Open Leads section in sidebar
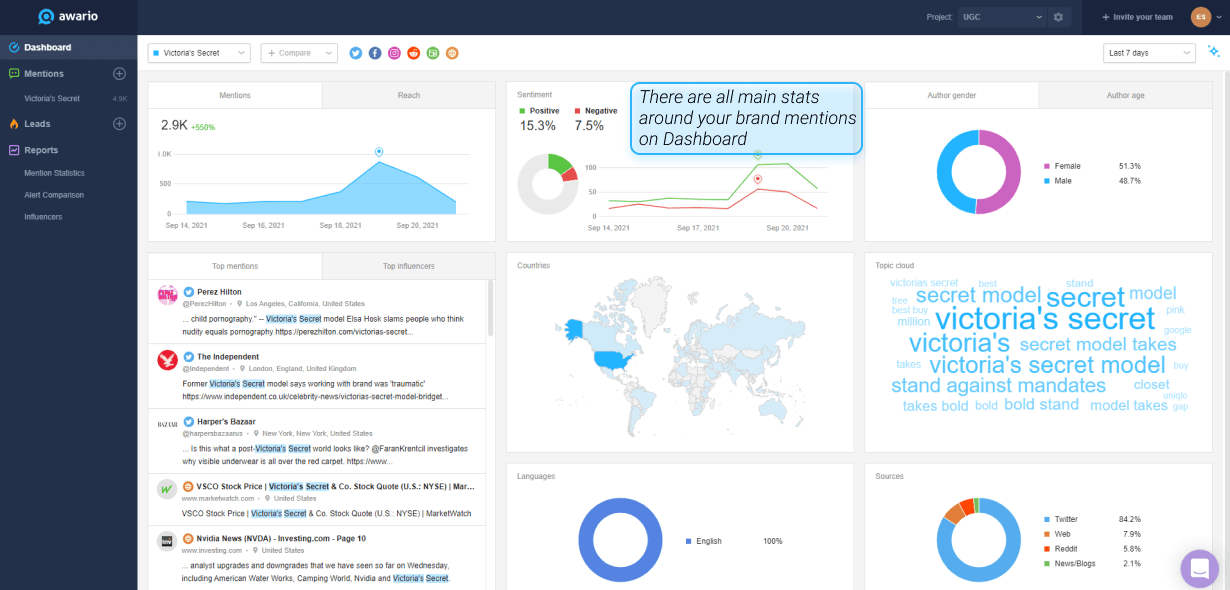Viewport: 1230px width, 590px height. 37,124
